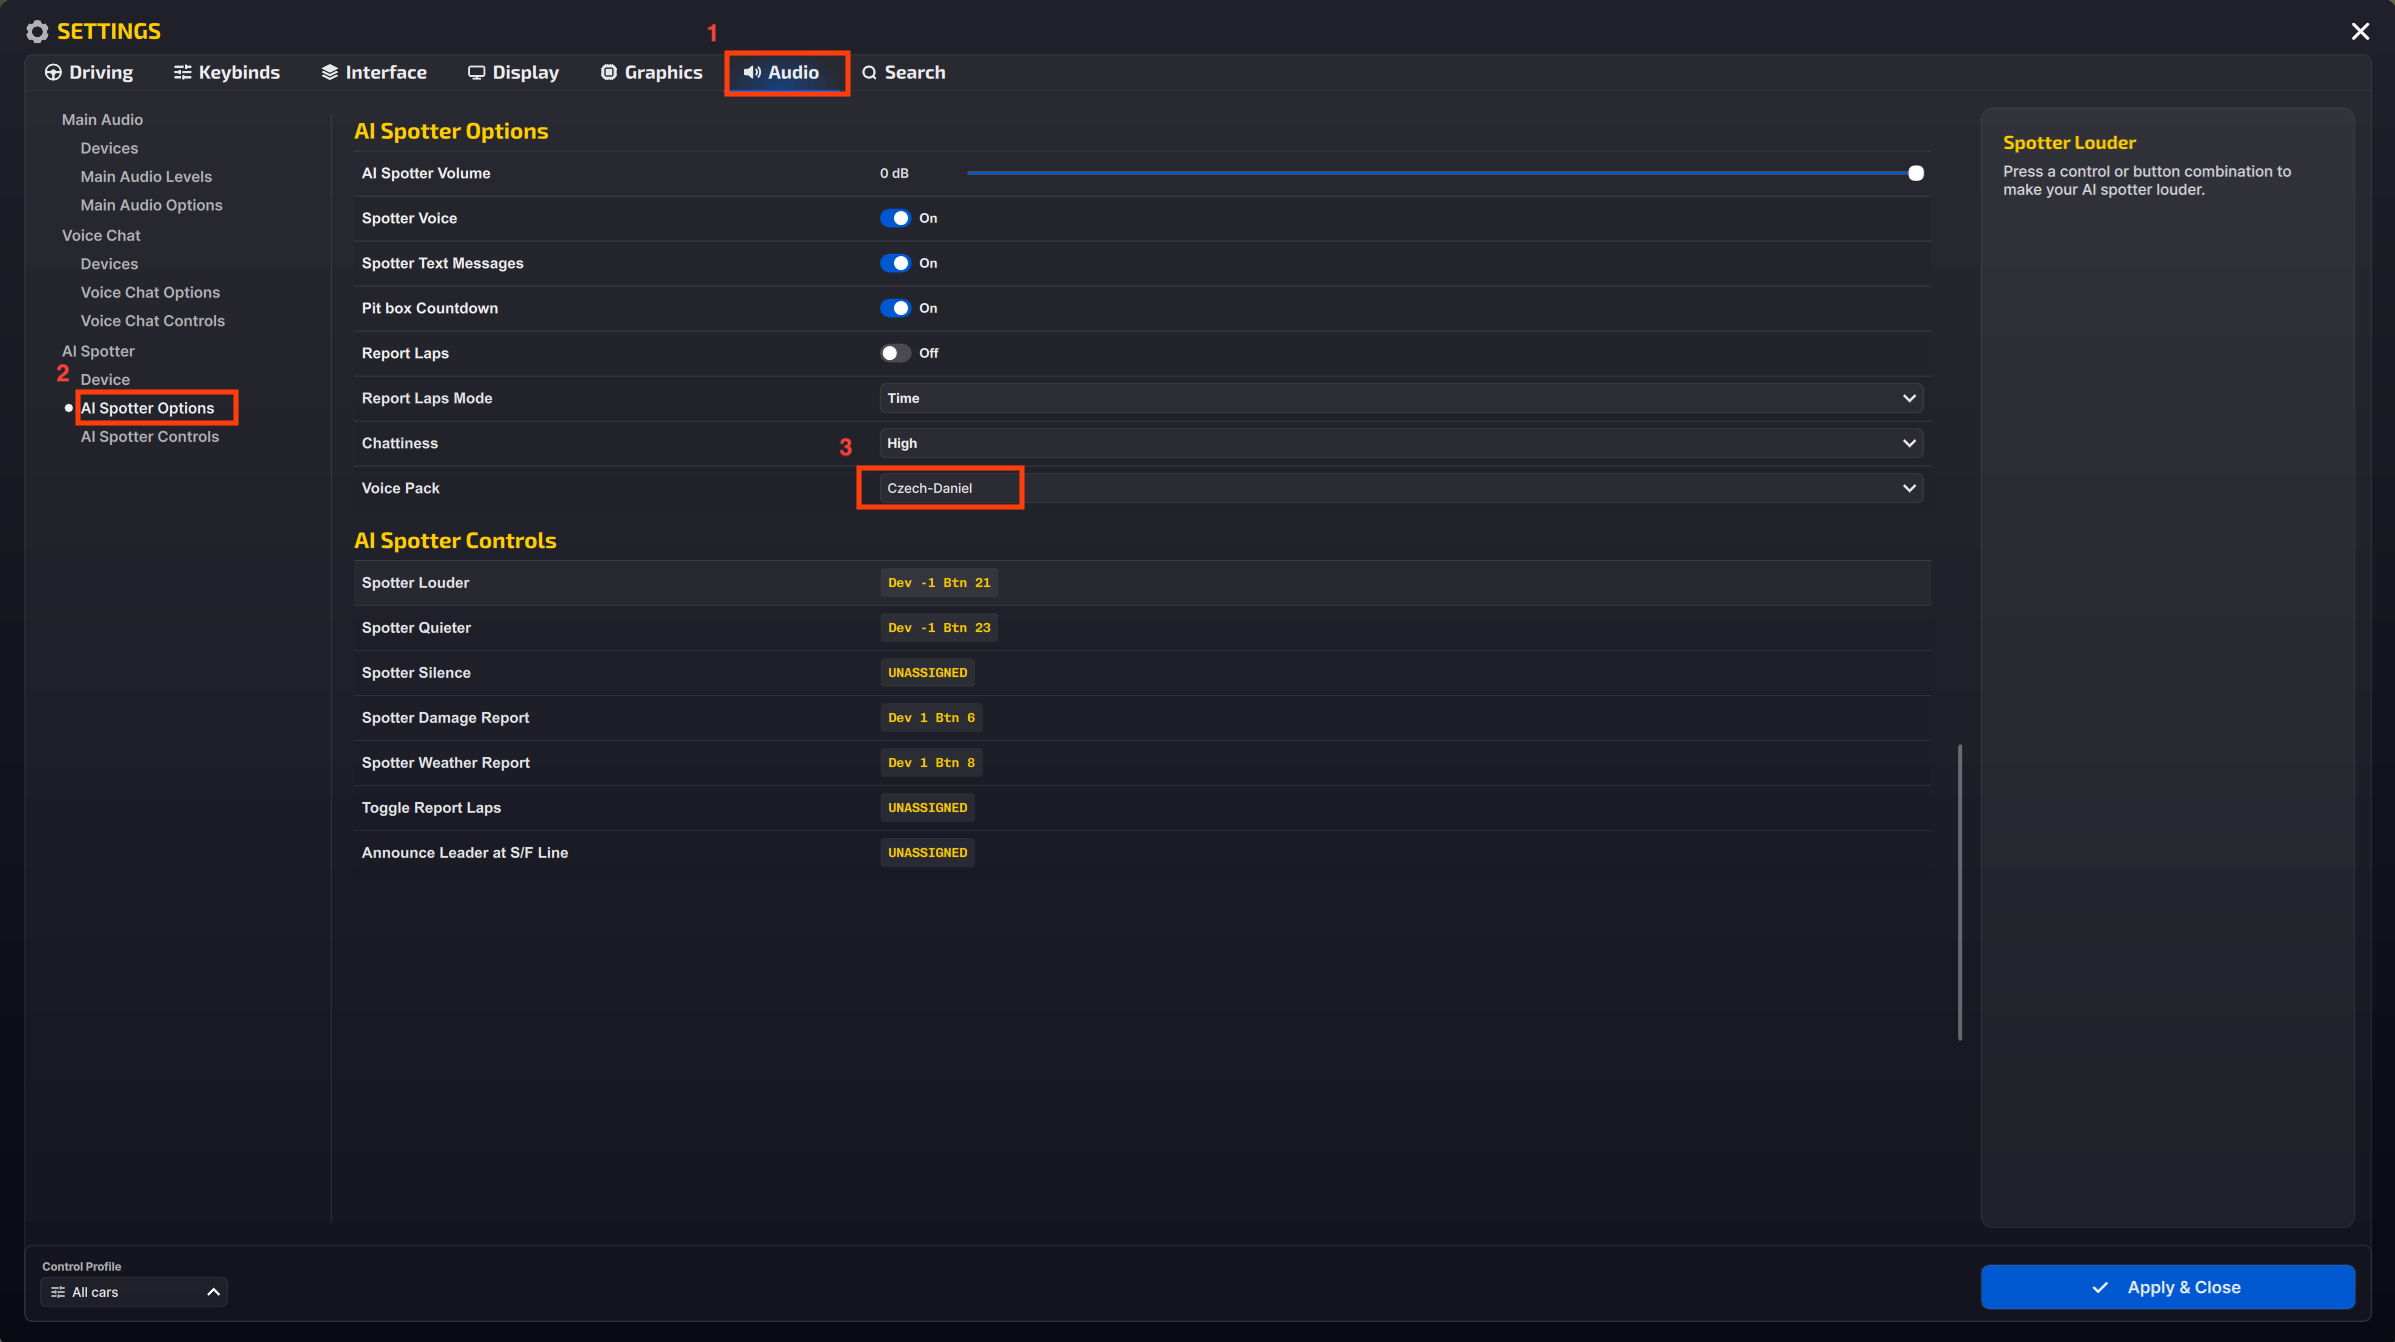Screen dimensions: 2395x1342
Task: Click the Display monitor icon
Action: 476,73
